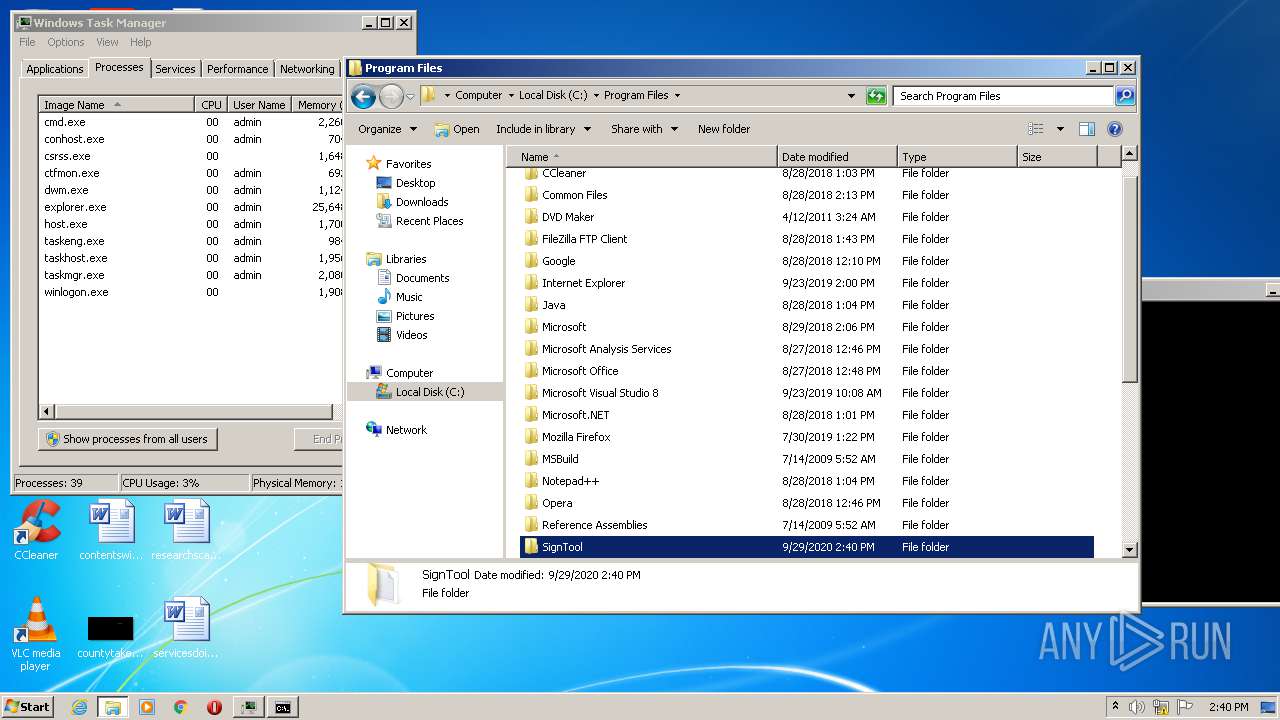Click the Explorer Back arrow button
Viewport: 1280px width, 720px height.
point(364,96)
